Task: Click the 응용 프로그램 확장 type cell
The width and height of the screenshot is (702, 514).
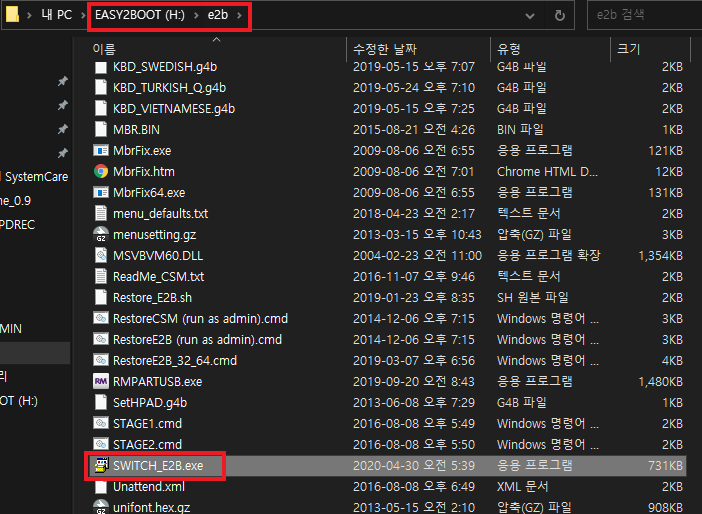Action: [x=548, y=256]
